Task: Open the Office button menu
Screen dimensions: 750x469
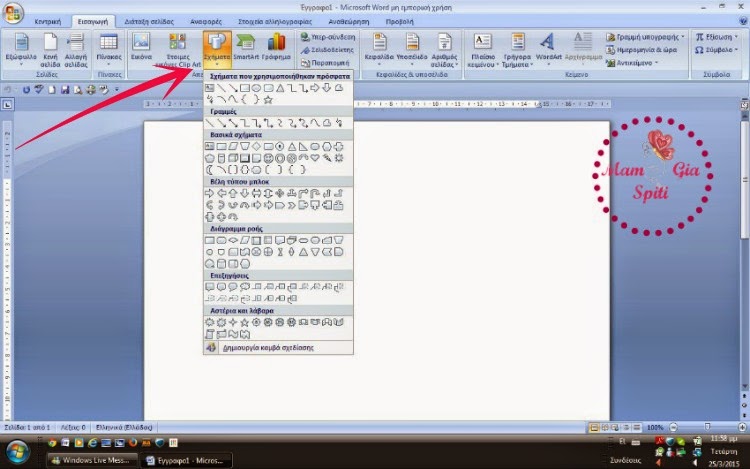Action: coord(13,13)
